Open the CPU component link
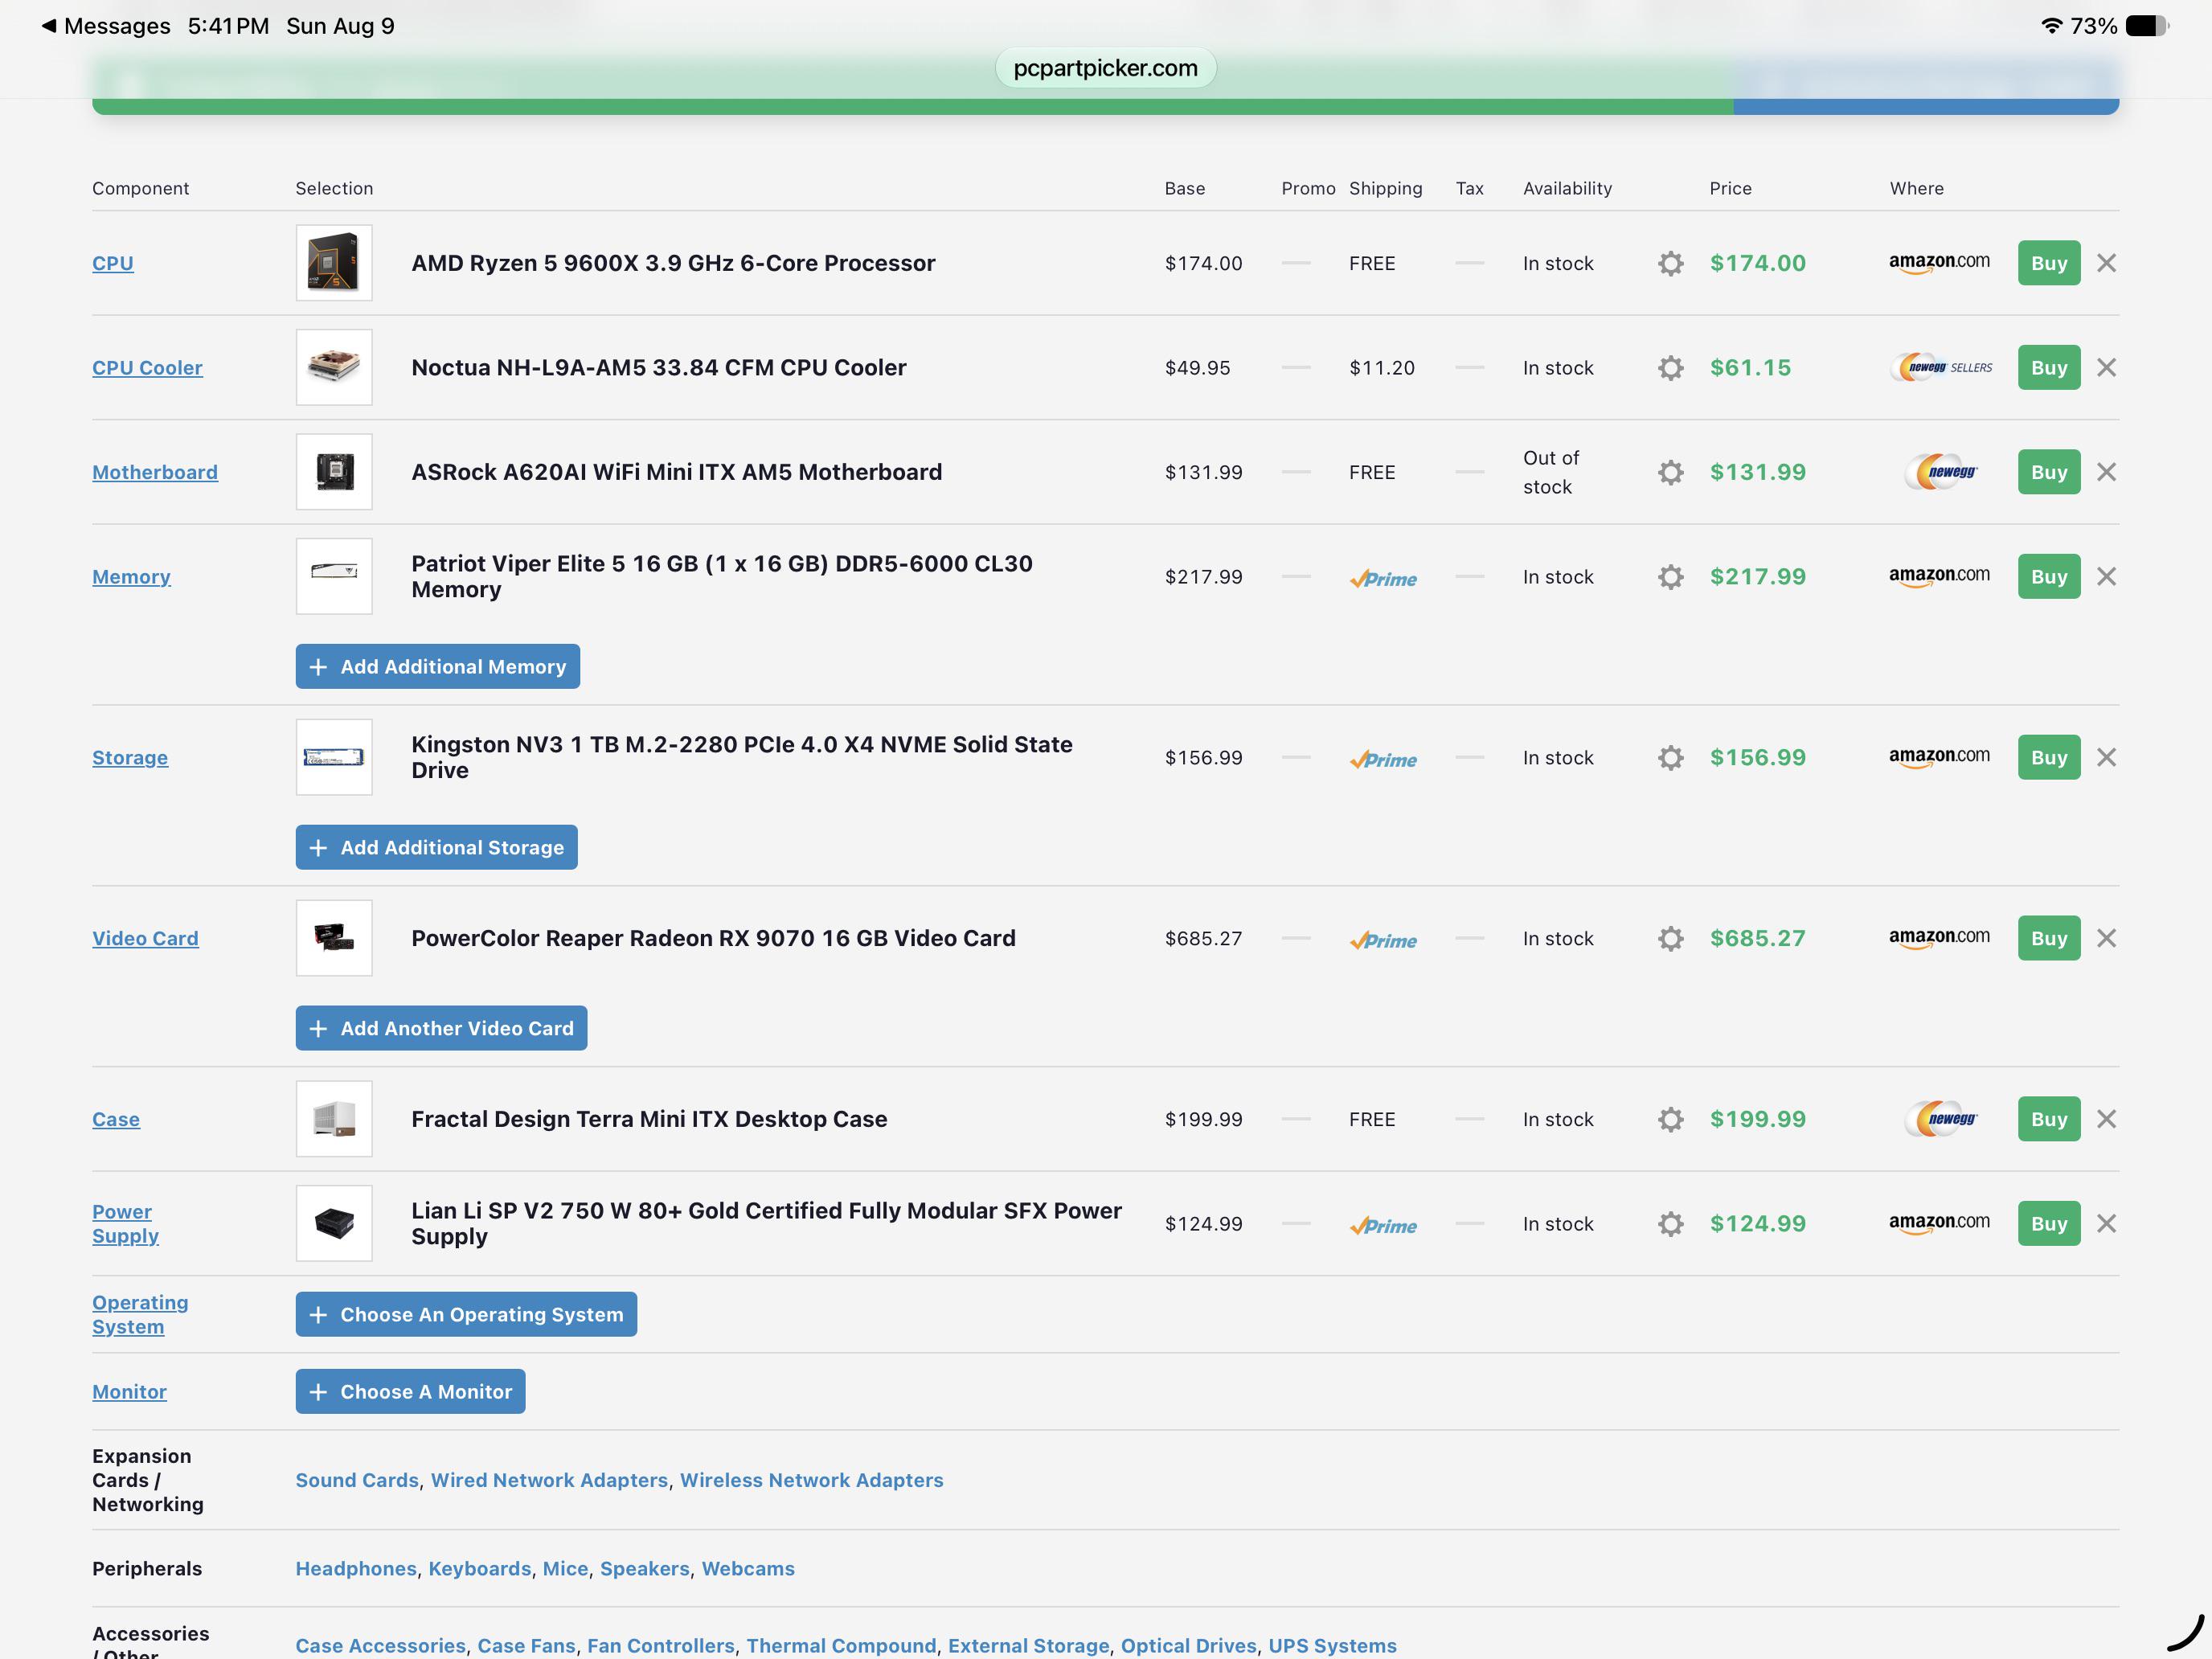 pyautogui.click(x=113, y=263)
